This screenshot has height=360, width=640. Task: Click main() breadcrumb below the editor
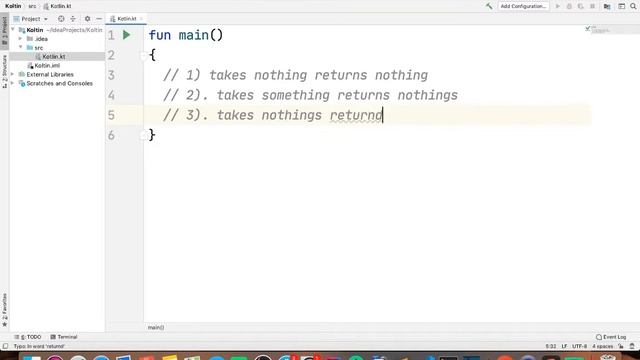(156, 327)
